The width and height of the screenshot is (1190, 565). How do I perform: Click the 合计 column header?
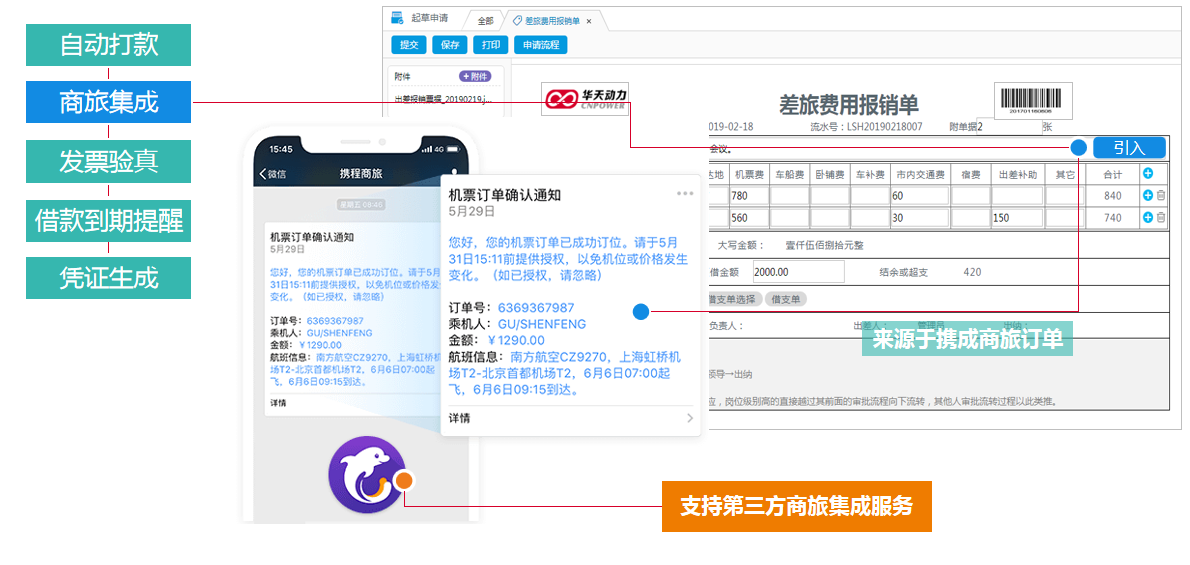click(x=1112, y=174)
